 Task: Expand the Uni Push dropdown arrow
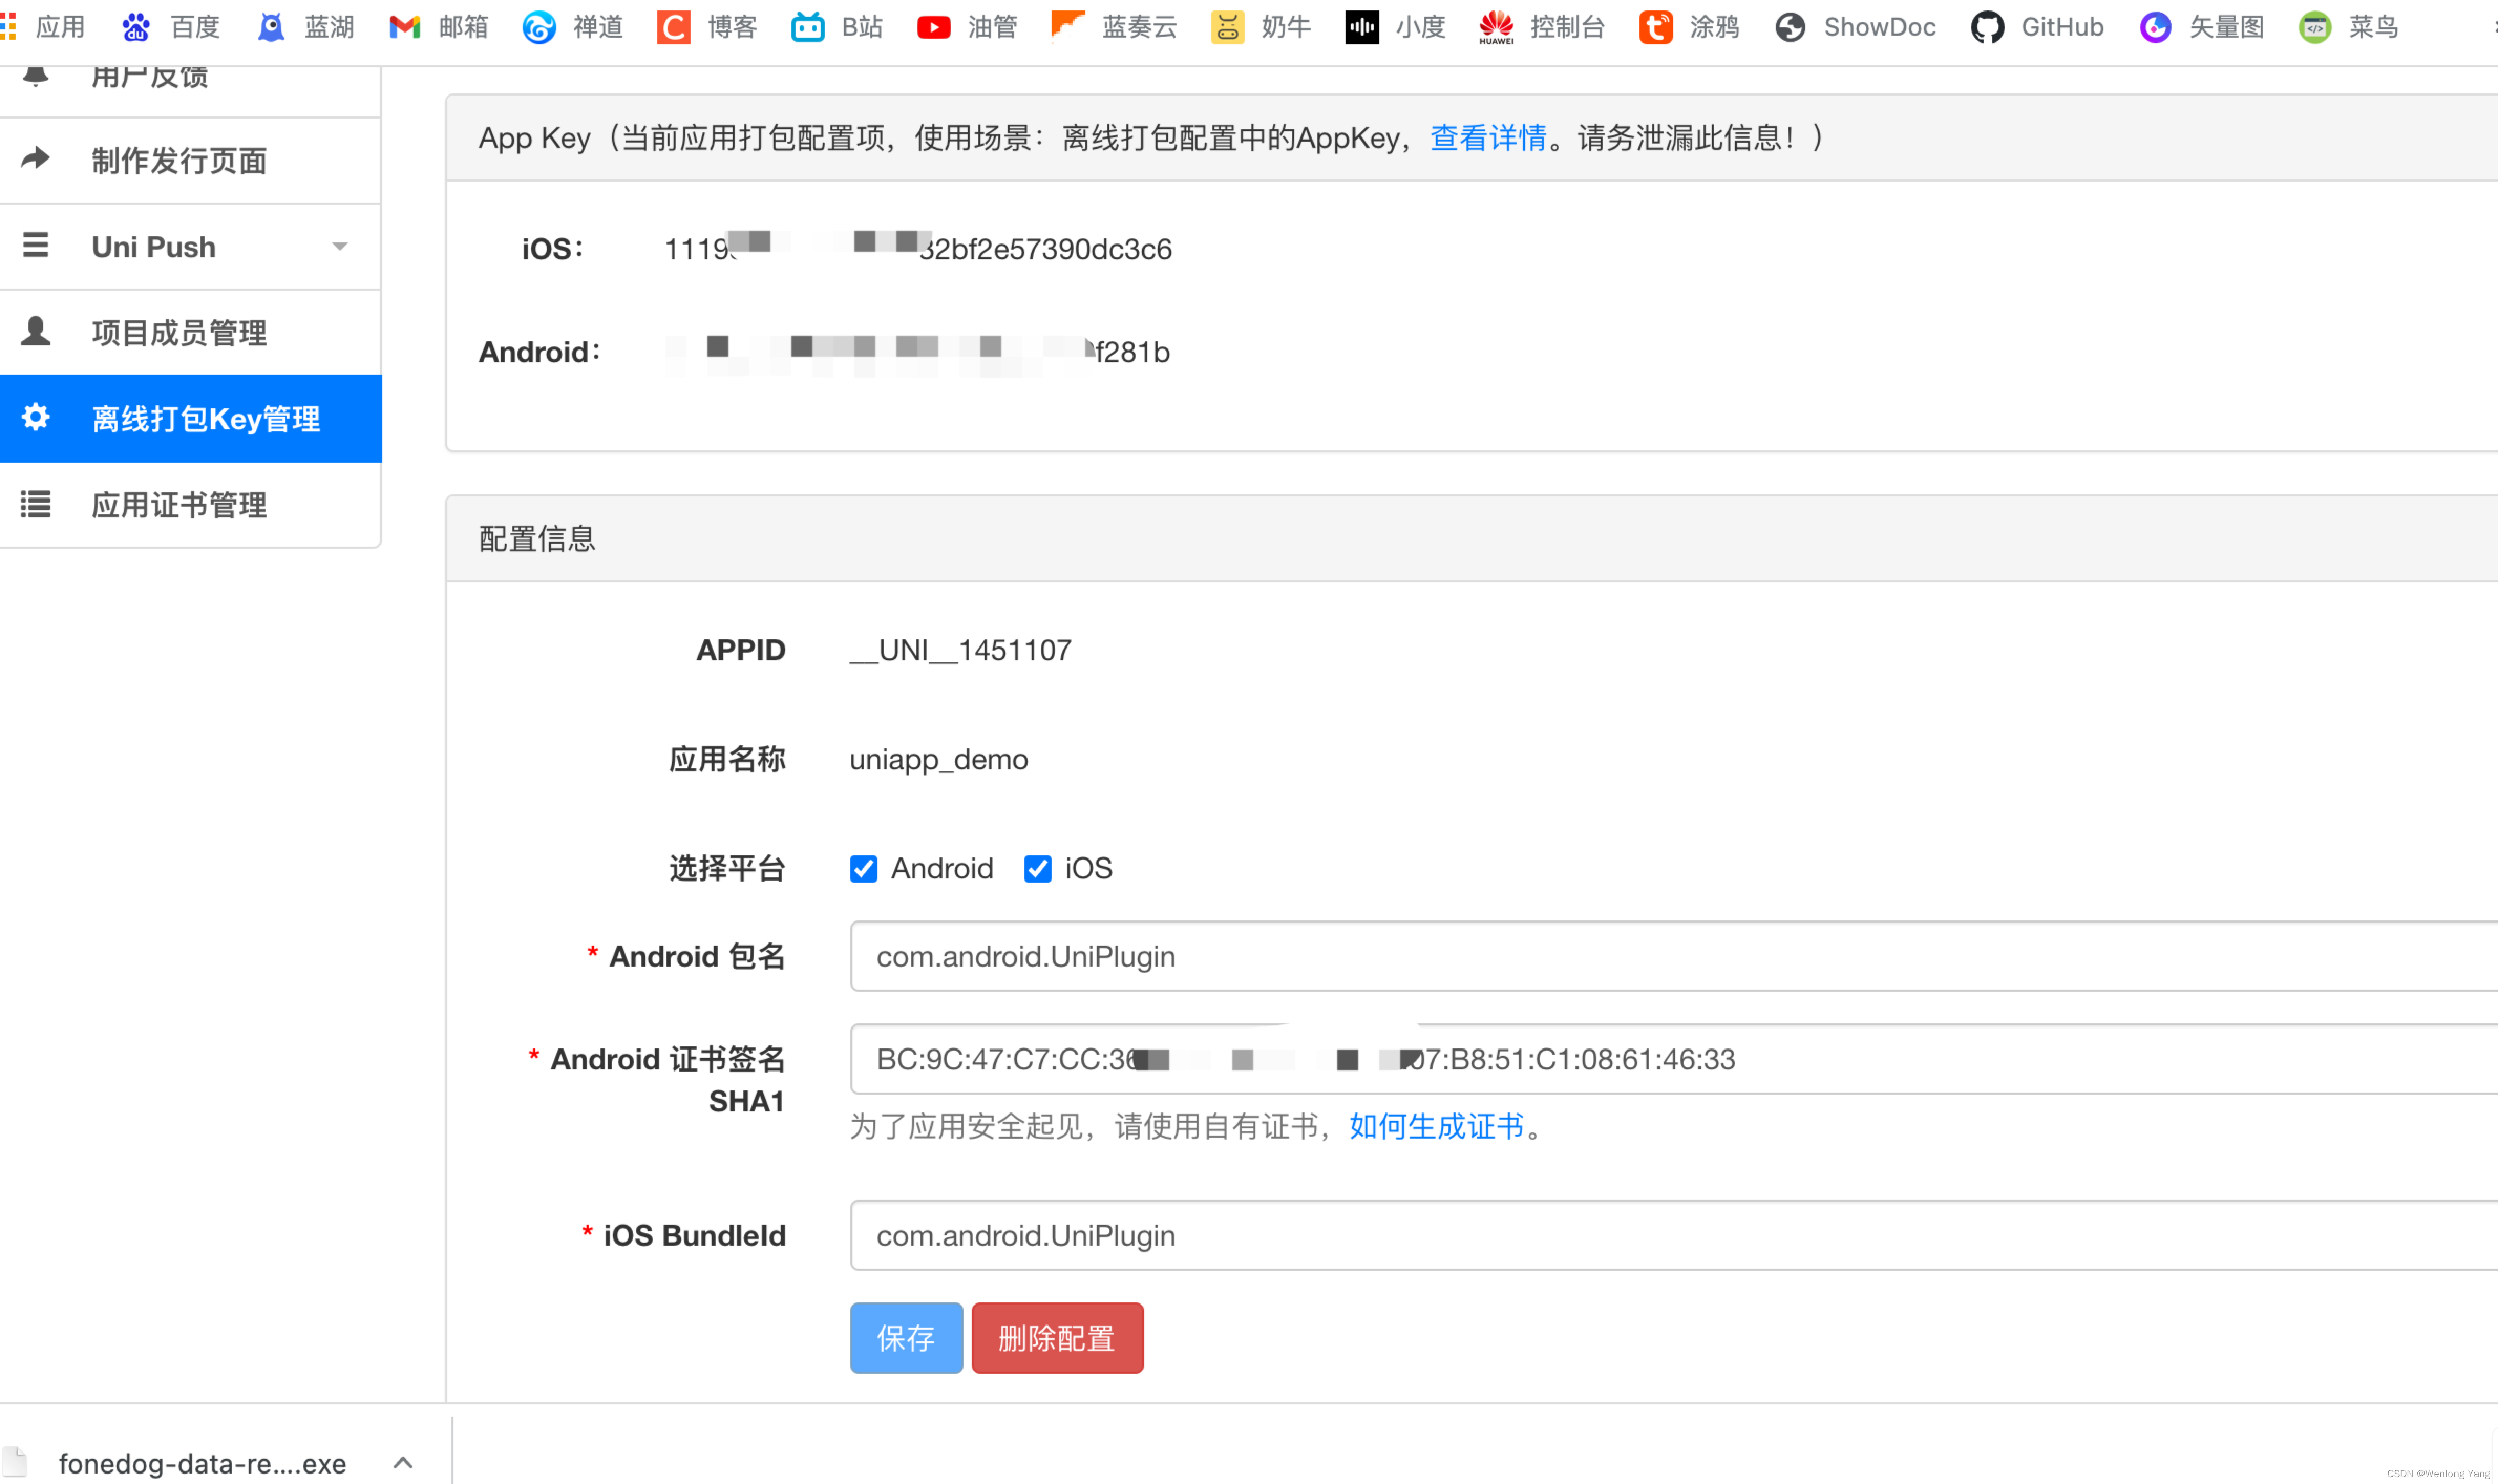pos(340,246)
